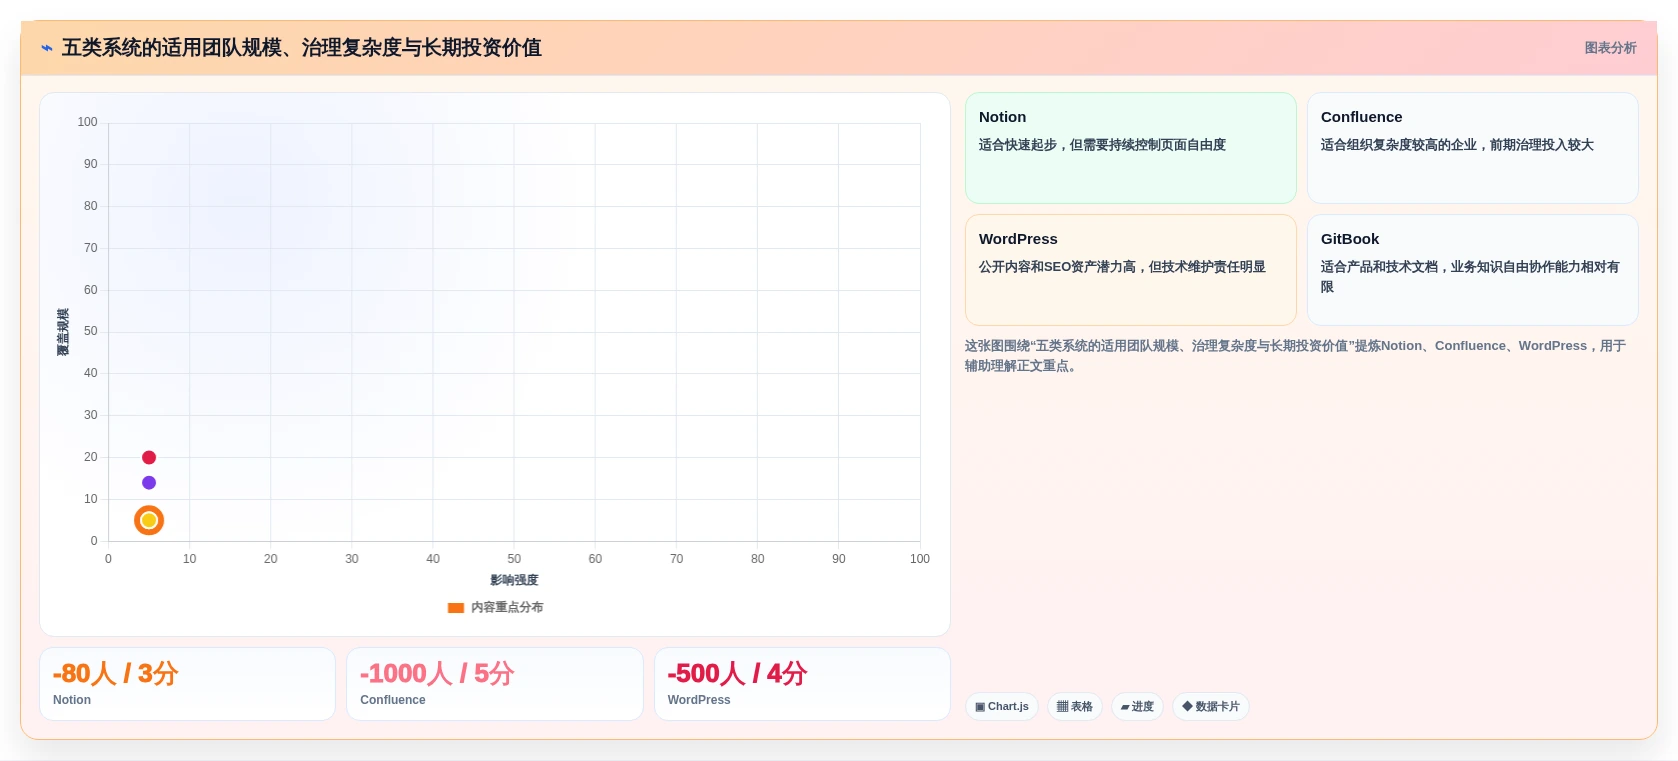Click Notion description 适合快速起步 text
Viewport: 1678px width, 761px height.
coord(1102,145)
